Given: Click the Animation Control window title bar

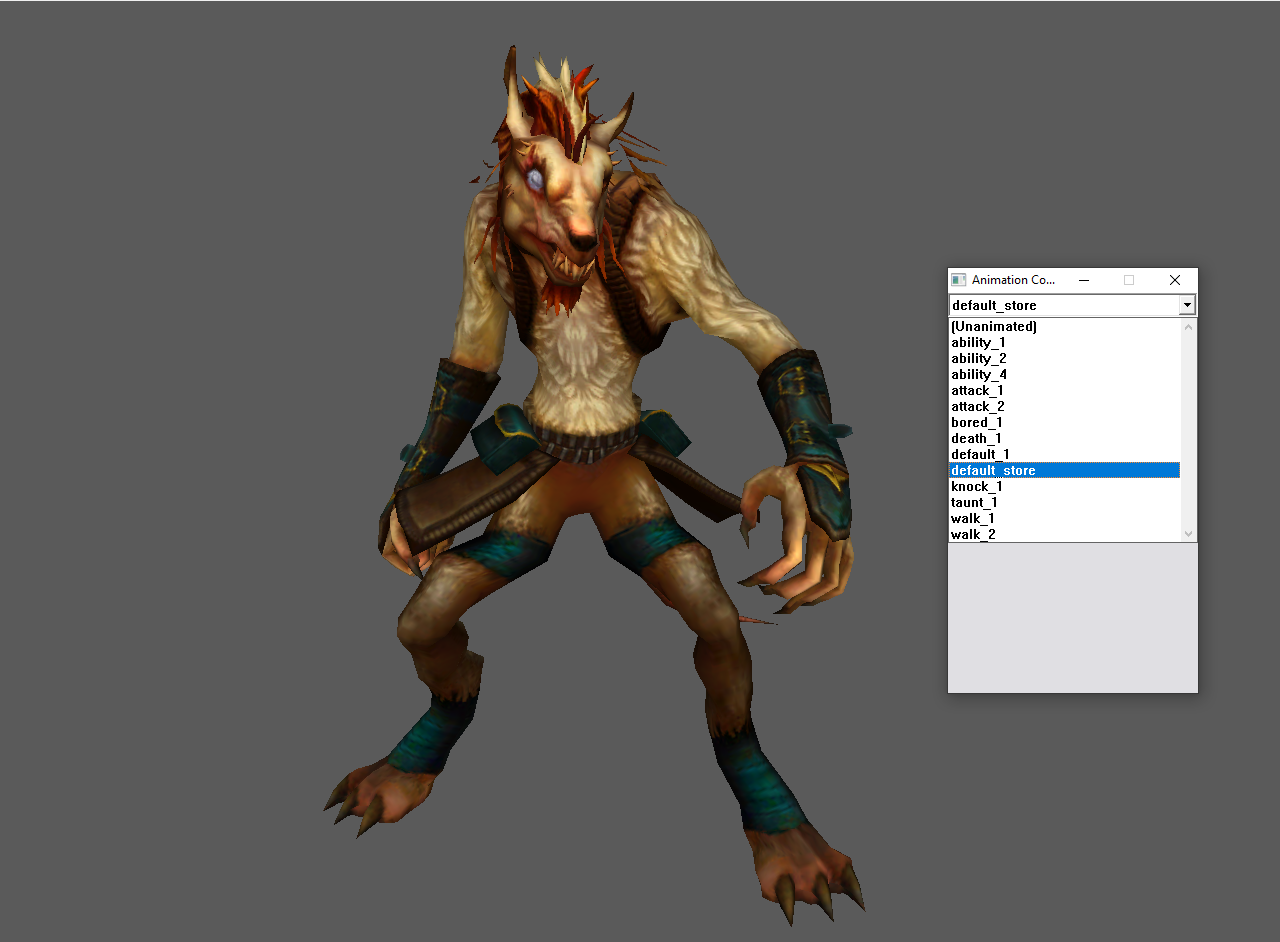Looking at the screenshot, I should click(x=1072, y=280).
